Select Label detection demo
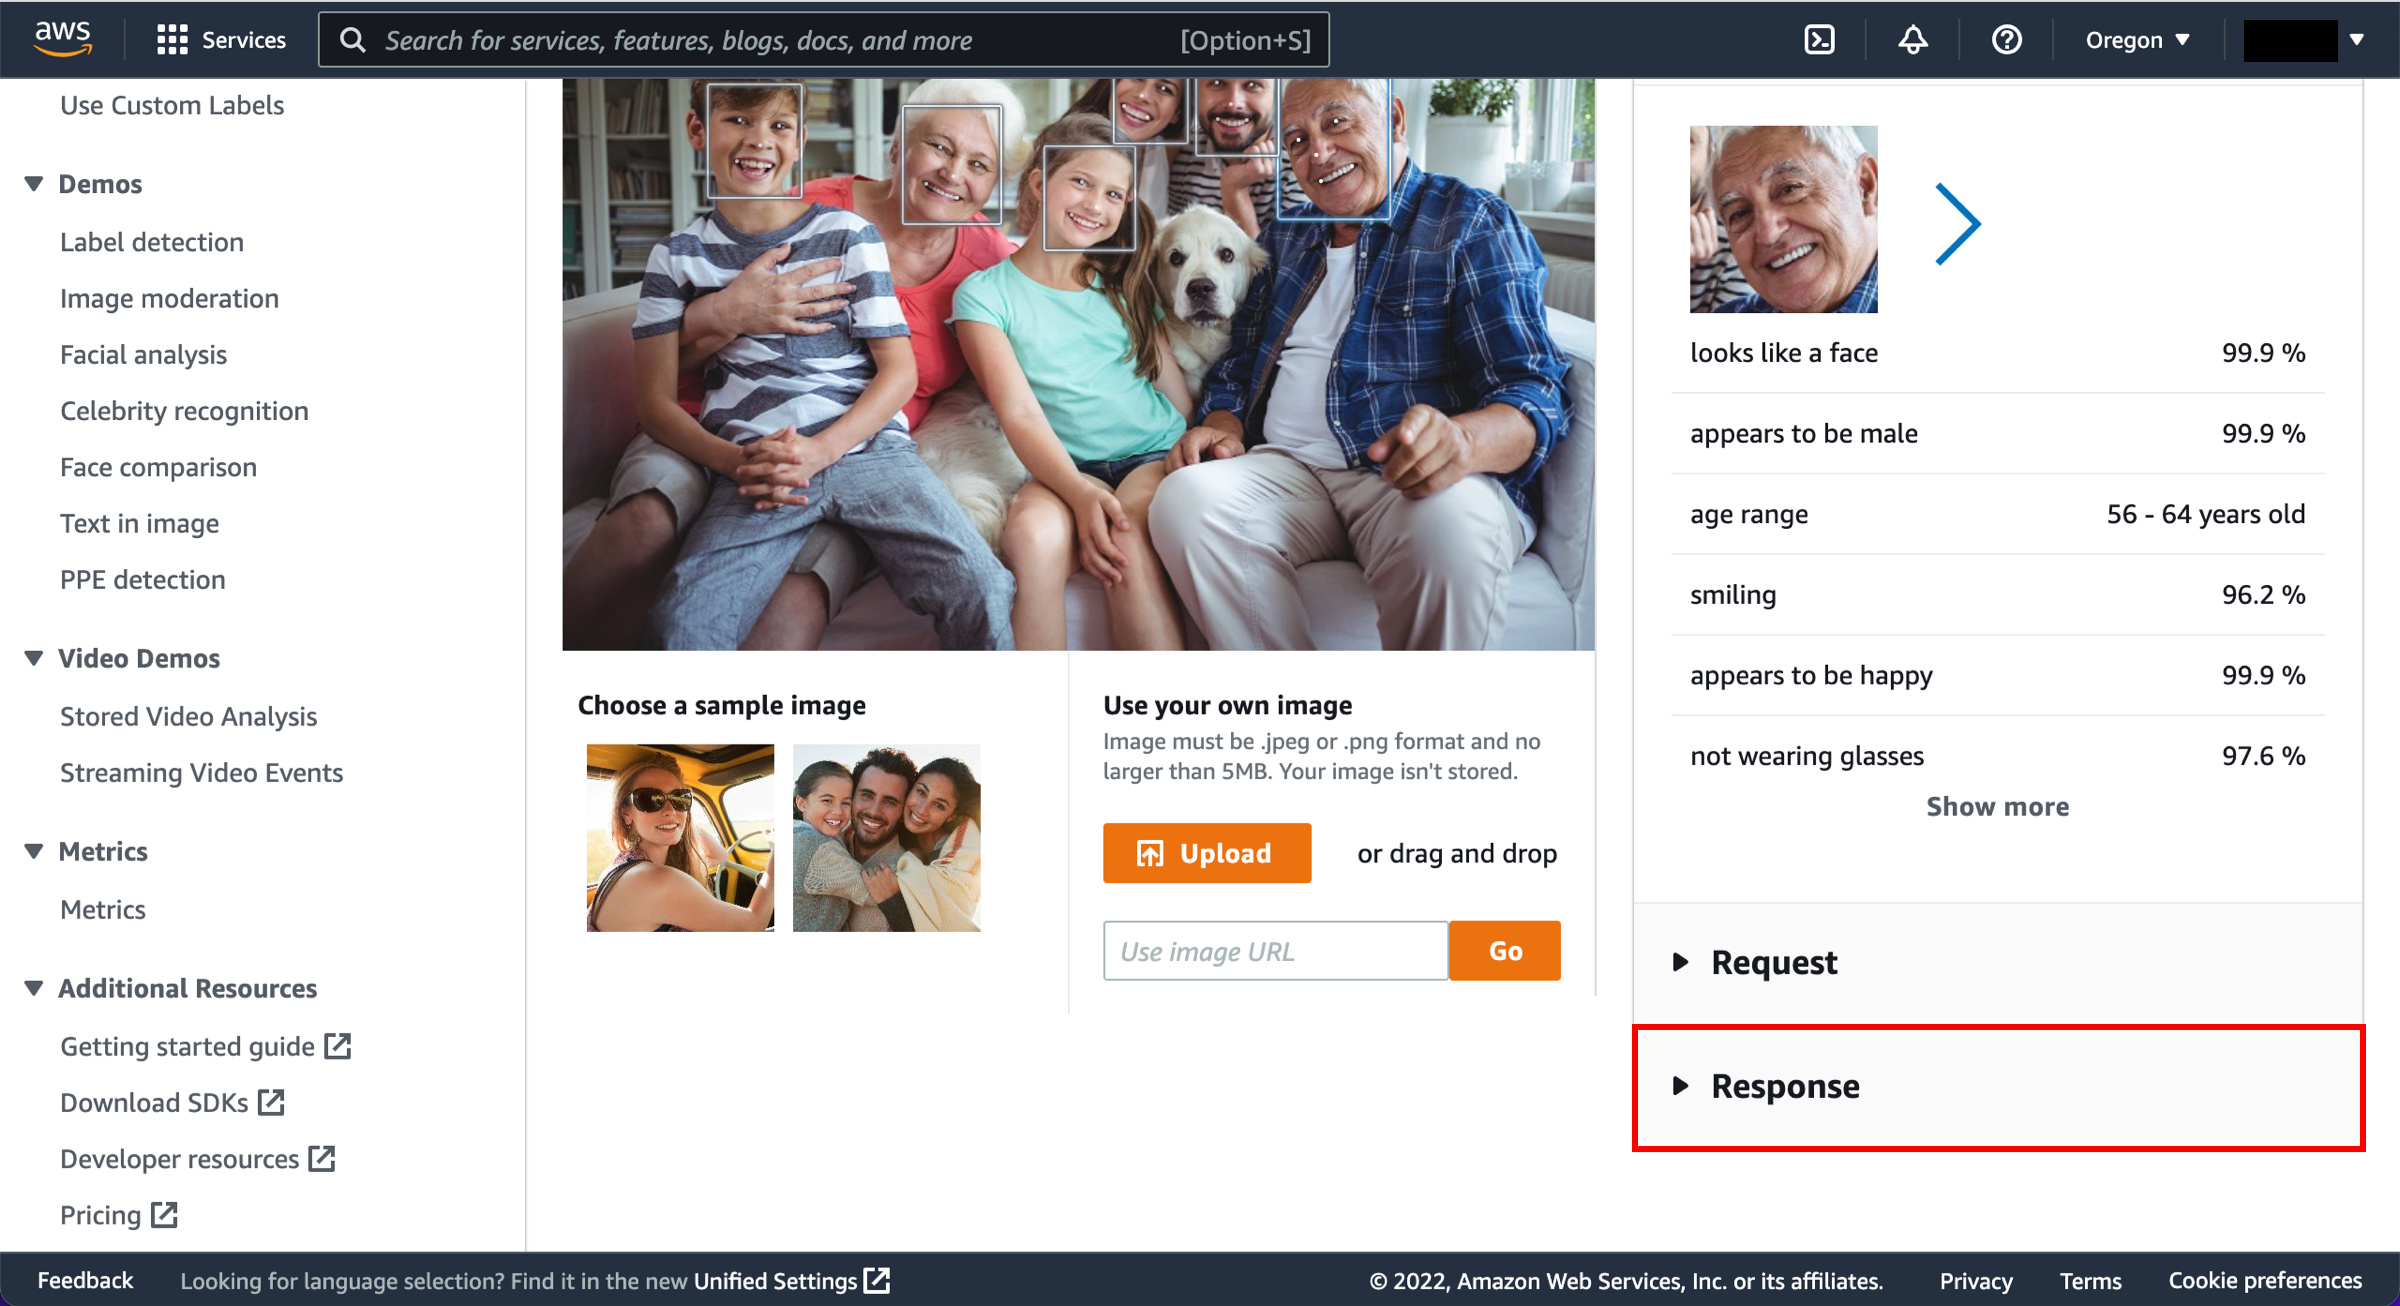 pos(149,241)
